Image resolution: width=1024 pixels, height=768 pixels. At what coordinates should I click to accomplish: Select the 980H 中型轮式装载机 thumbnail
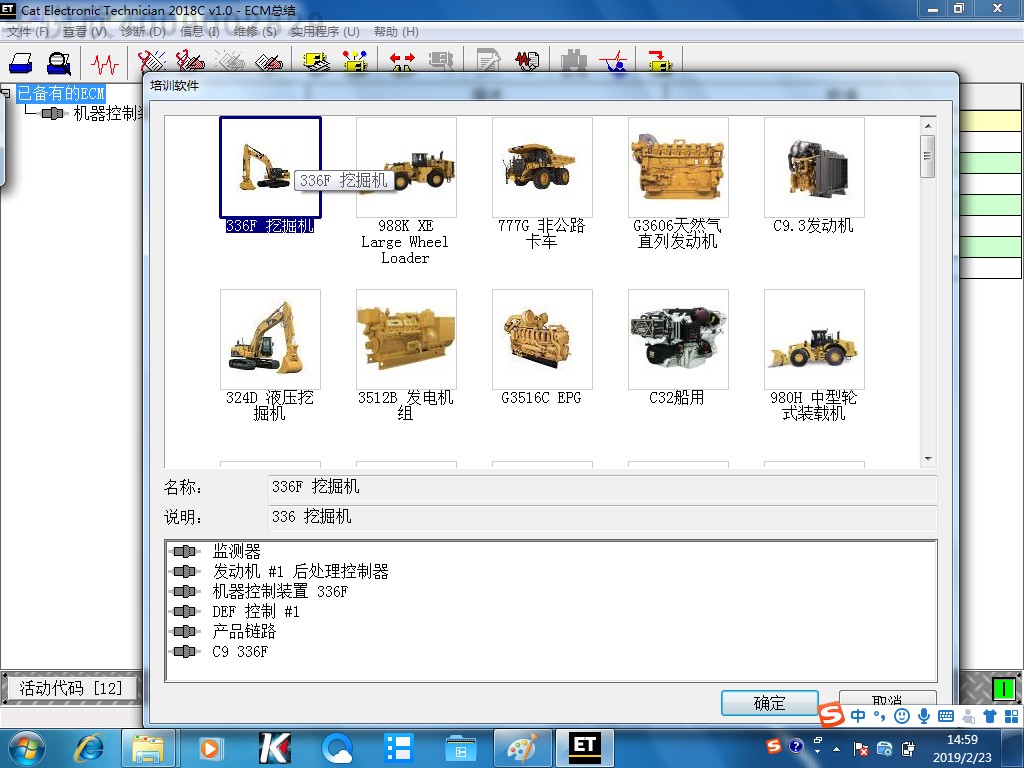[x=814, y=339]
